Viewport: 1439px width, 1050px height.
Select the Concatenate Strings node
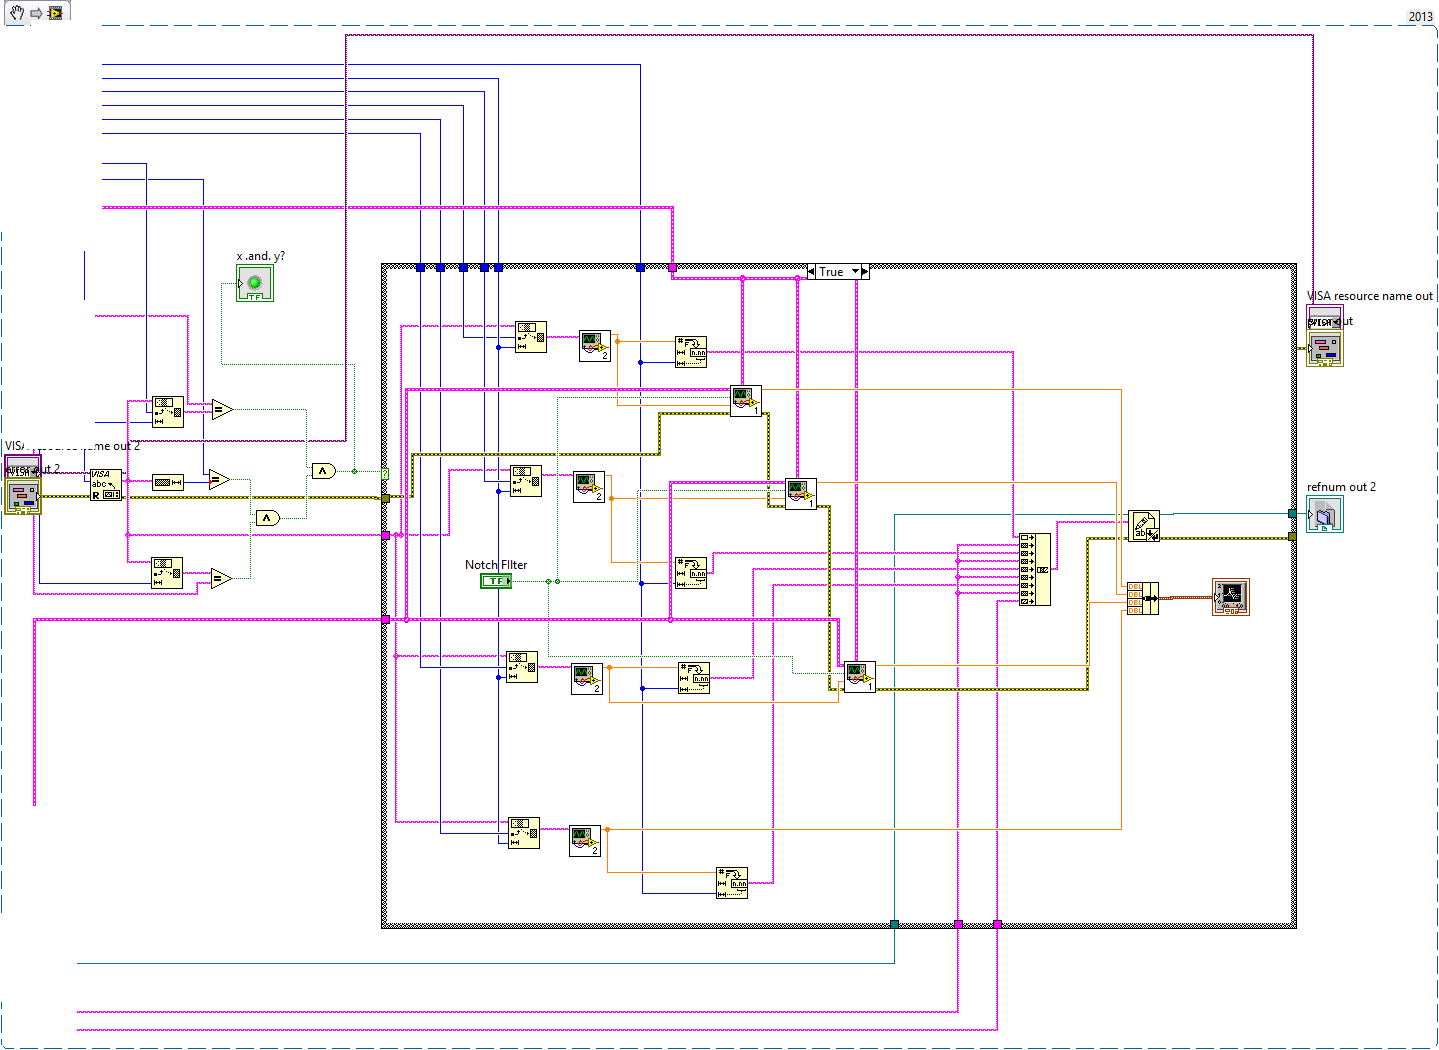[x=1035, y=569]
